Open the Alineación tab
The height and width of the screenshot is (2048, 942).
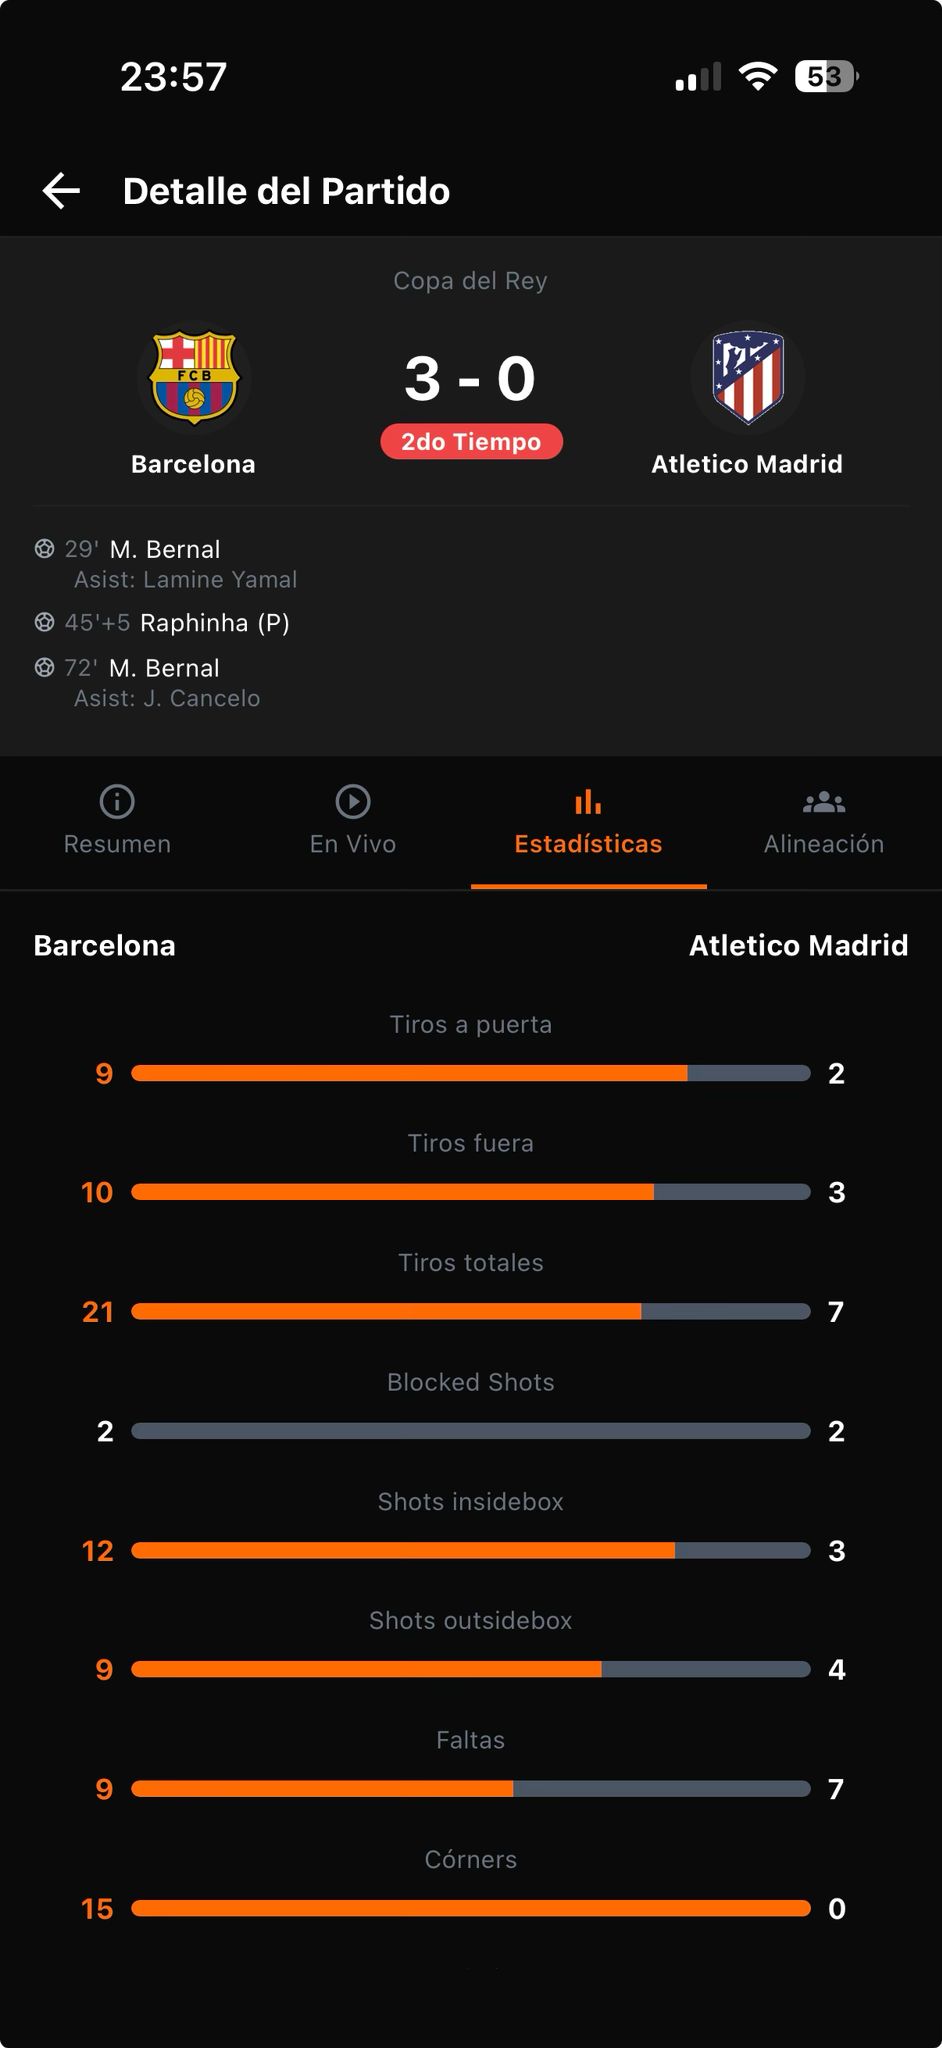click(x=824, y=844)
